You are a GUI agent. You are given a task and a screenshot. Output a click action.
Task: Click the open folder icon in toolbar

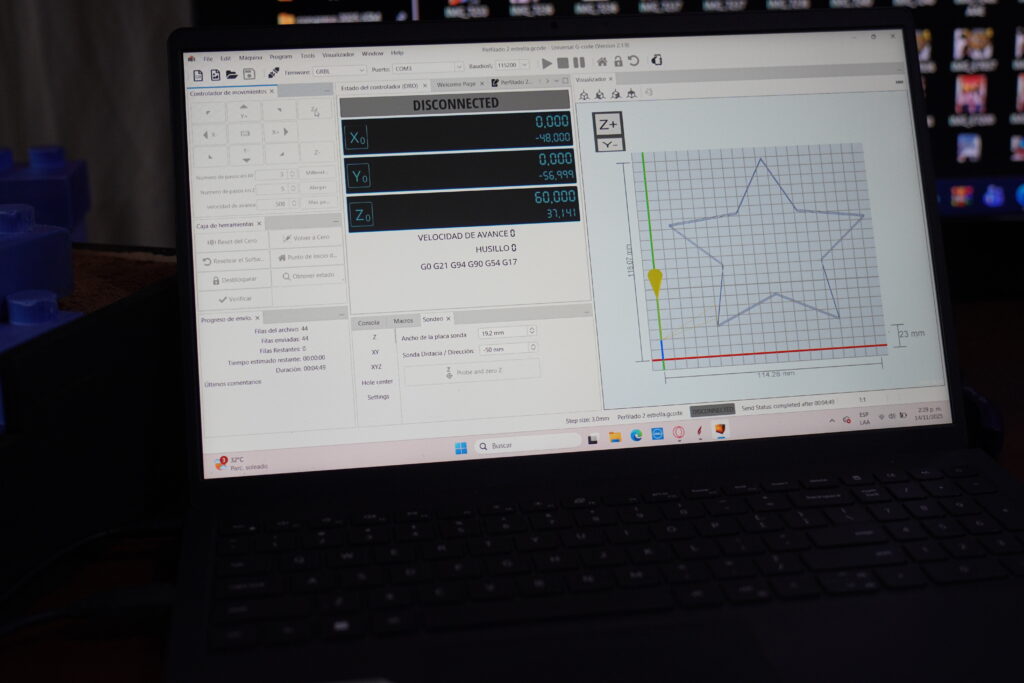[x=231, y=74]
